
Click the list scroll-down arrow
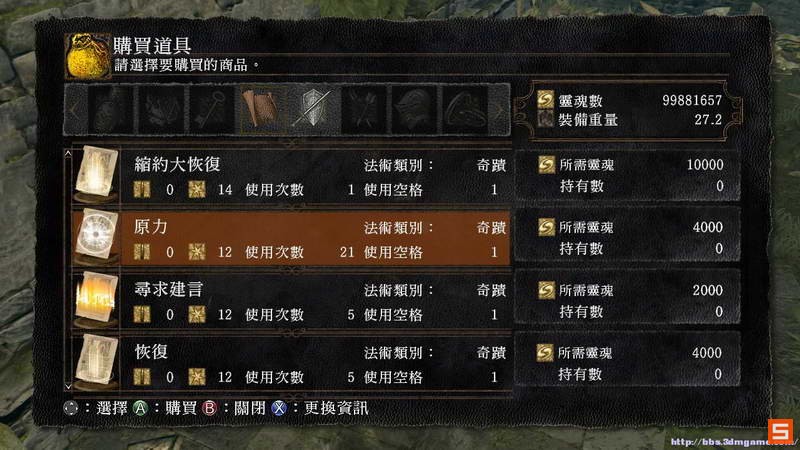point(68,387)
